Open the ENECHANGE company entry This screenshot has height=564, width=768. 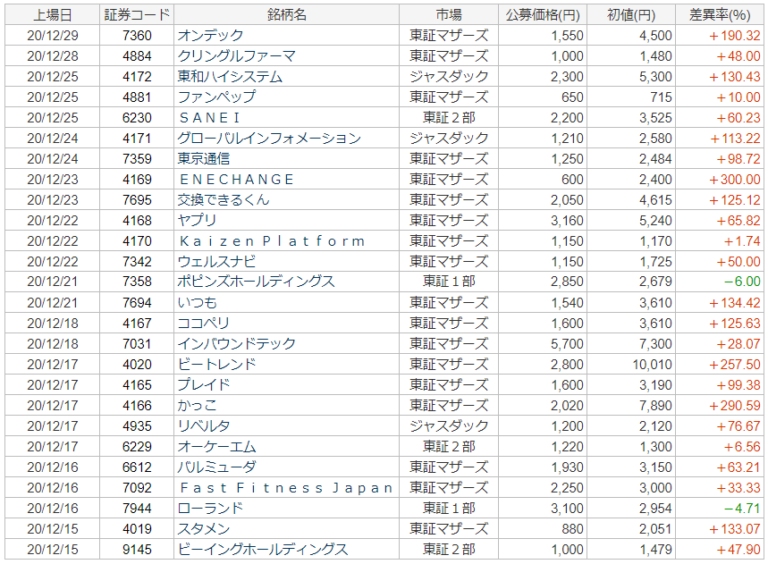click(236, 180)
